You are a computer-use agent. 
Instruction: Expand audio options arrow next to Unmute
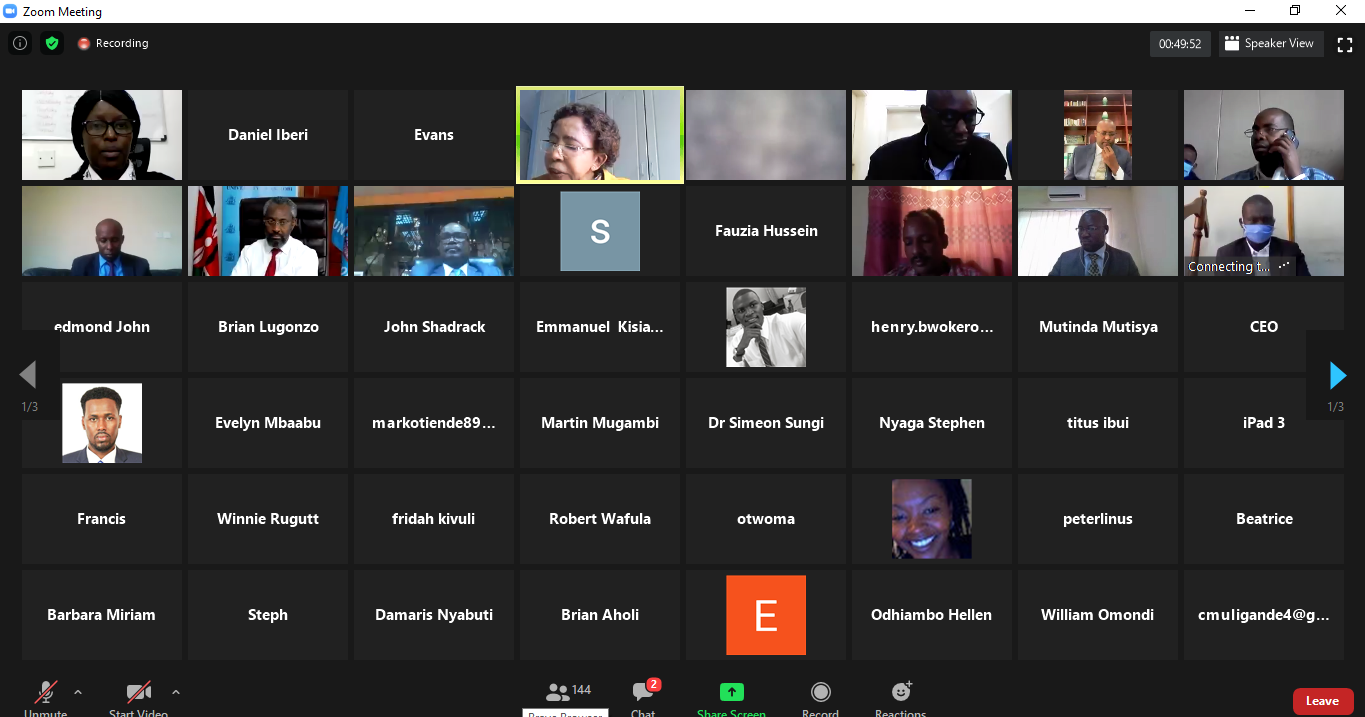pos(78,692)
